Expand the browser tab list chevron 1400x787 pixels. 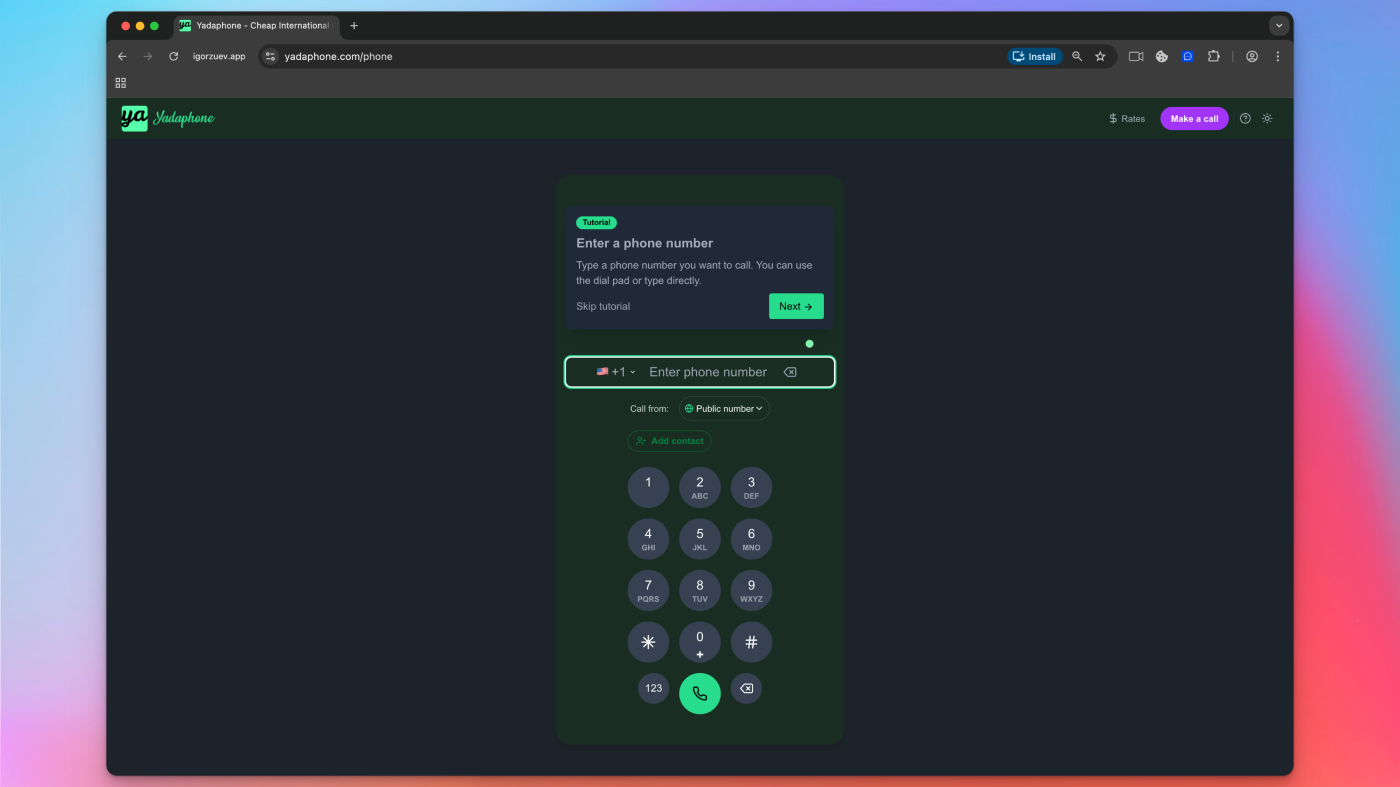1279,26
